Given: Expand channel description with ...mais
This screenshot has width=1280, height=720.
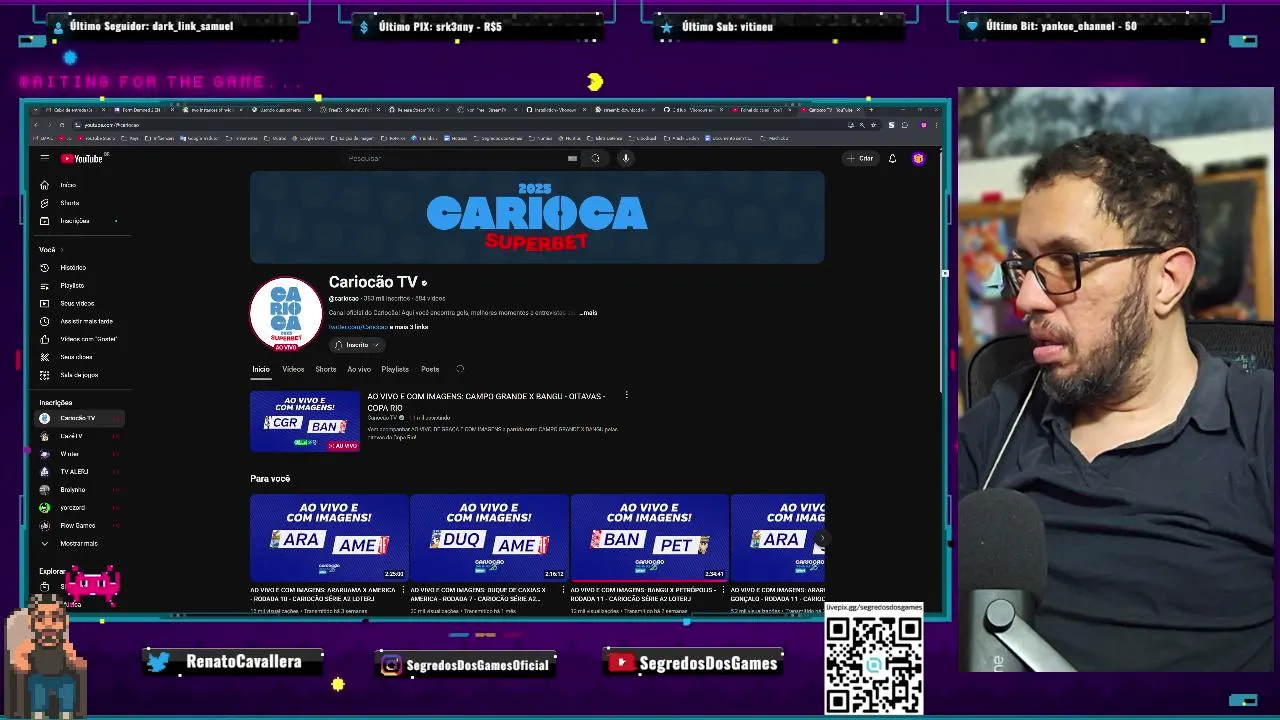Looking at the screenshot, I should click(x=587, y=313).
